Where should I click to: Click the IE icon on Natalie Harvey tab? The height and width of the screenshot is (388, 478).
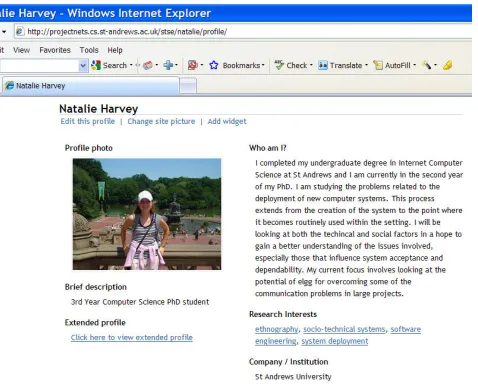coord(9,86)
